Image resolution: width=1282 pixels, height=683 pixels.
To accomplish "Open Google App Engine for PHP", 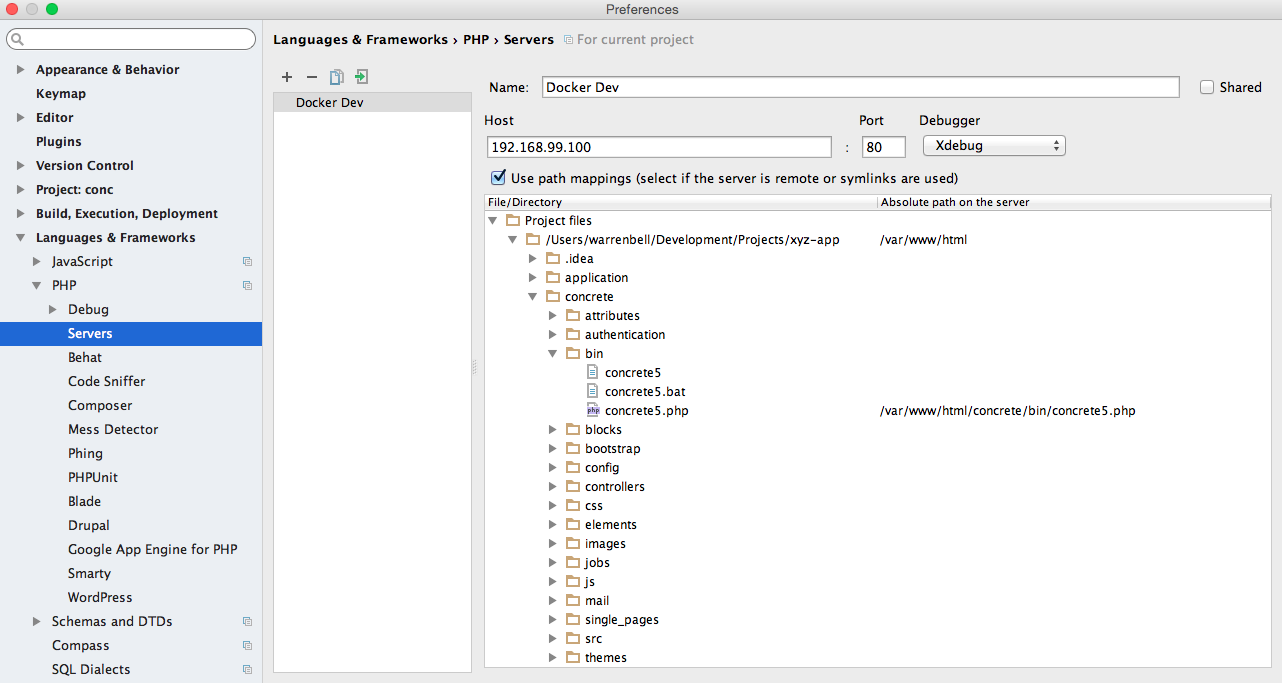I will [x=153, y=550].
